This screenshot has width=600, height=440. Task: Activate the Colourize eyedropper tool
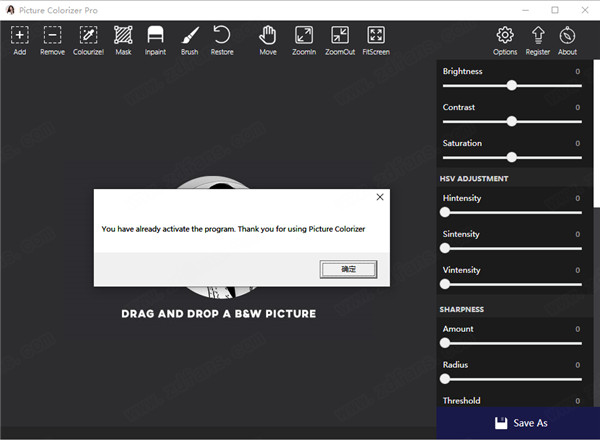(x=88, y=41)
